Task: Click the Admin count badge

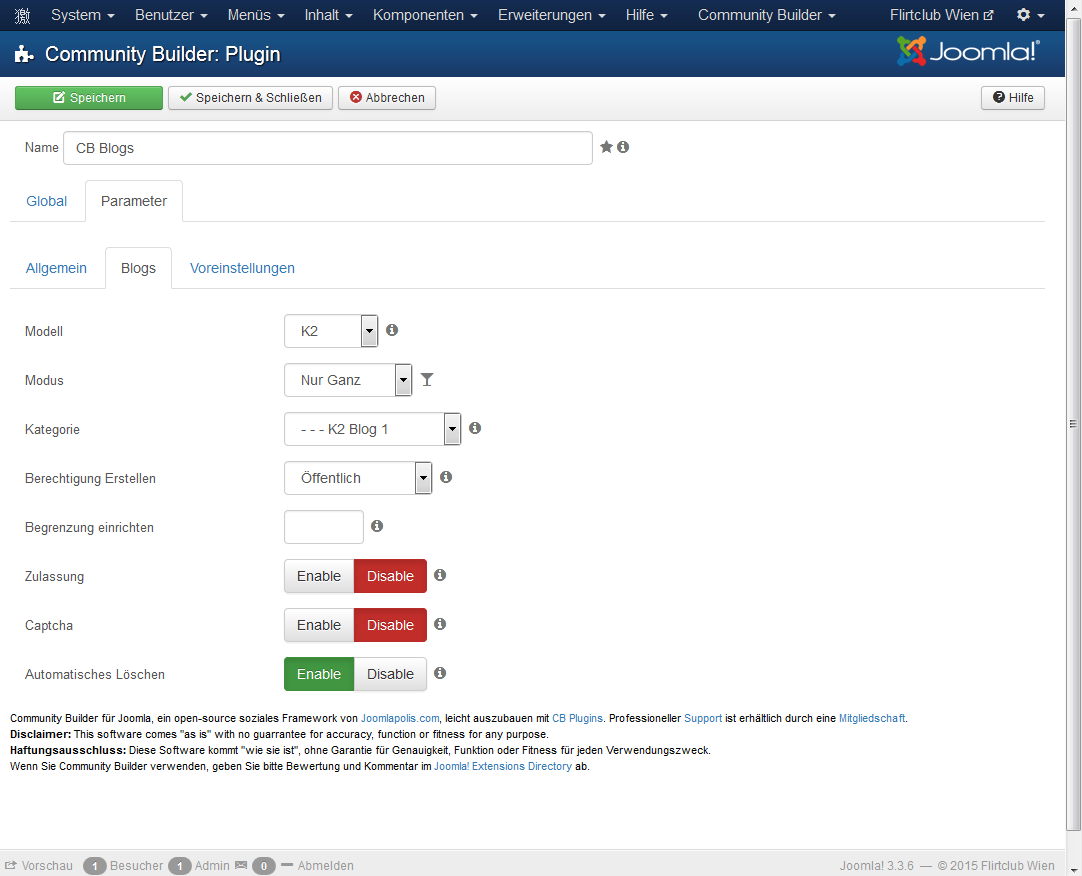Action: coord(179,866)
